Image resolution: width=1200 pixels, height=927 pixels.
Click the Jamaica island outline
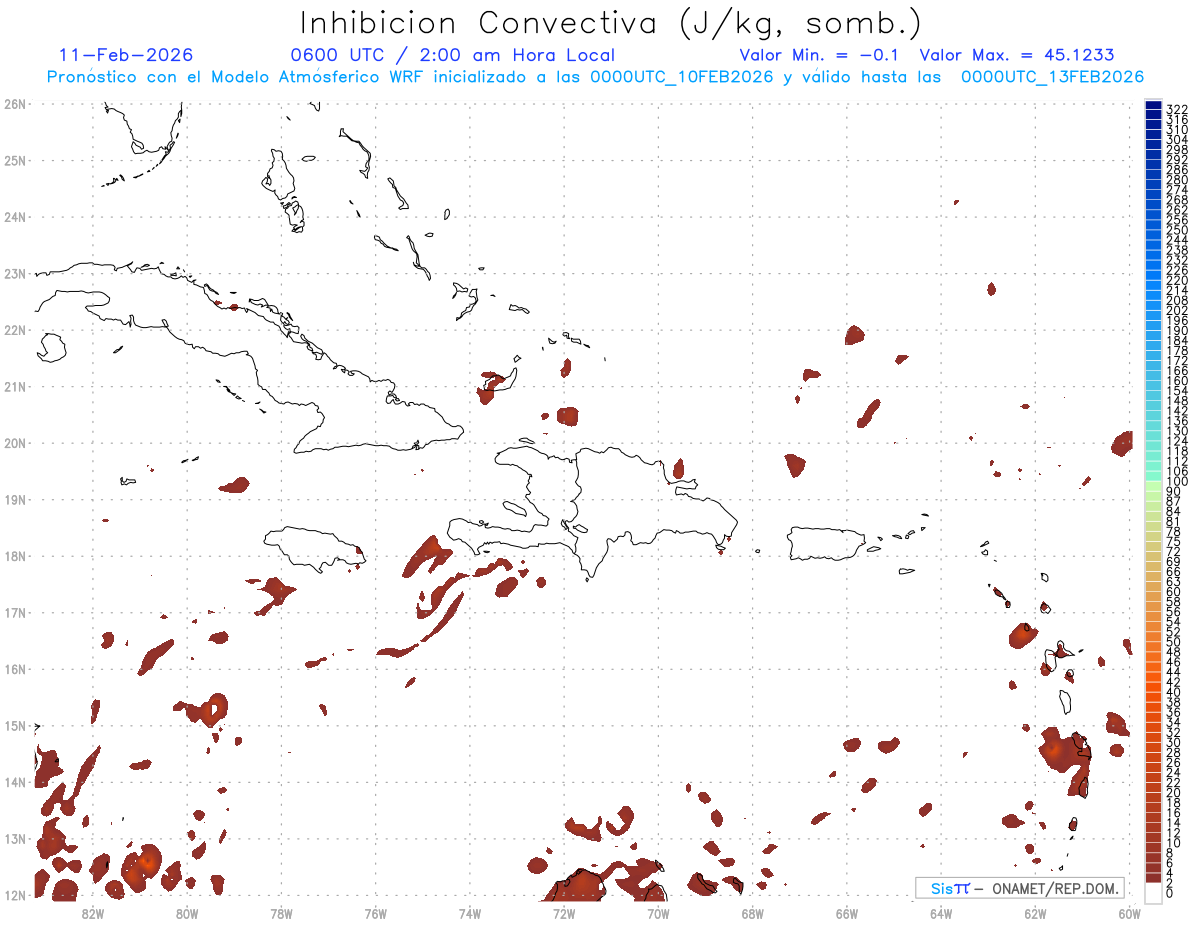pyautogui.click(x=313, y=545)
